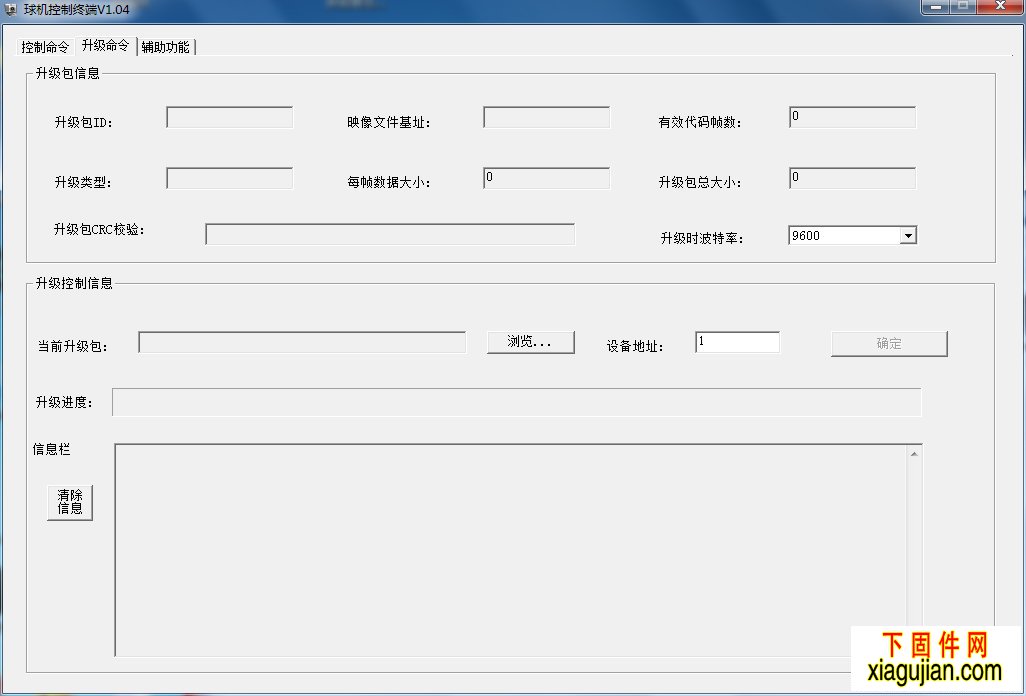The width and height of the screenshot is (1026, 696).
Task: Click the 设备地址: label
Action: pos(635,346)
